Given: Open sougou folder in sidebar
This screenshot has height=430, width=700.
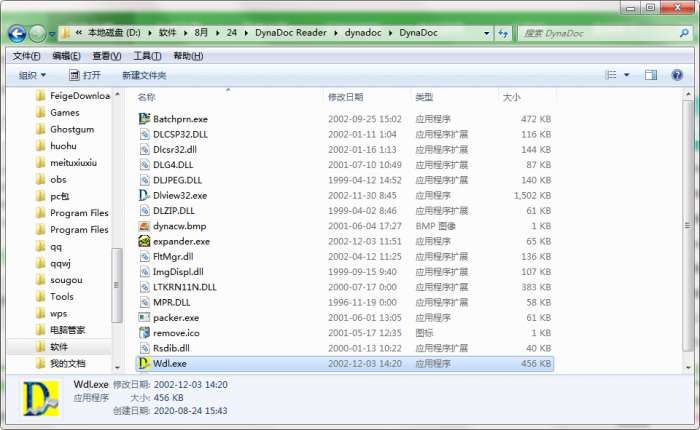Looking at the screenshot, I should [x=59, y=280].
